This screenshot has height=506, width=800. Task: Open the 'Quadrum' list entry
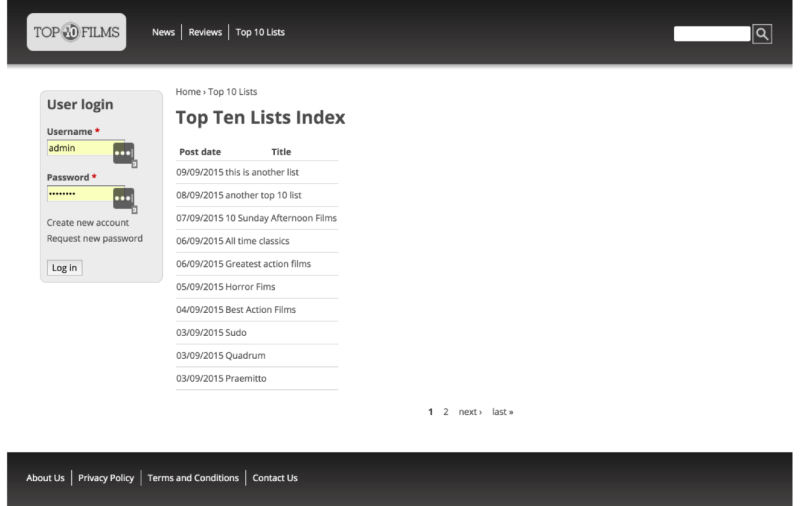click(x=245, y=356)
